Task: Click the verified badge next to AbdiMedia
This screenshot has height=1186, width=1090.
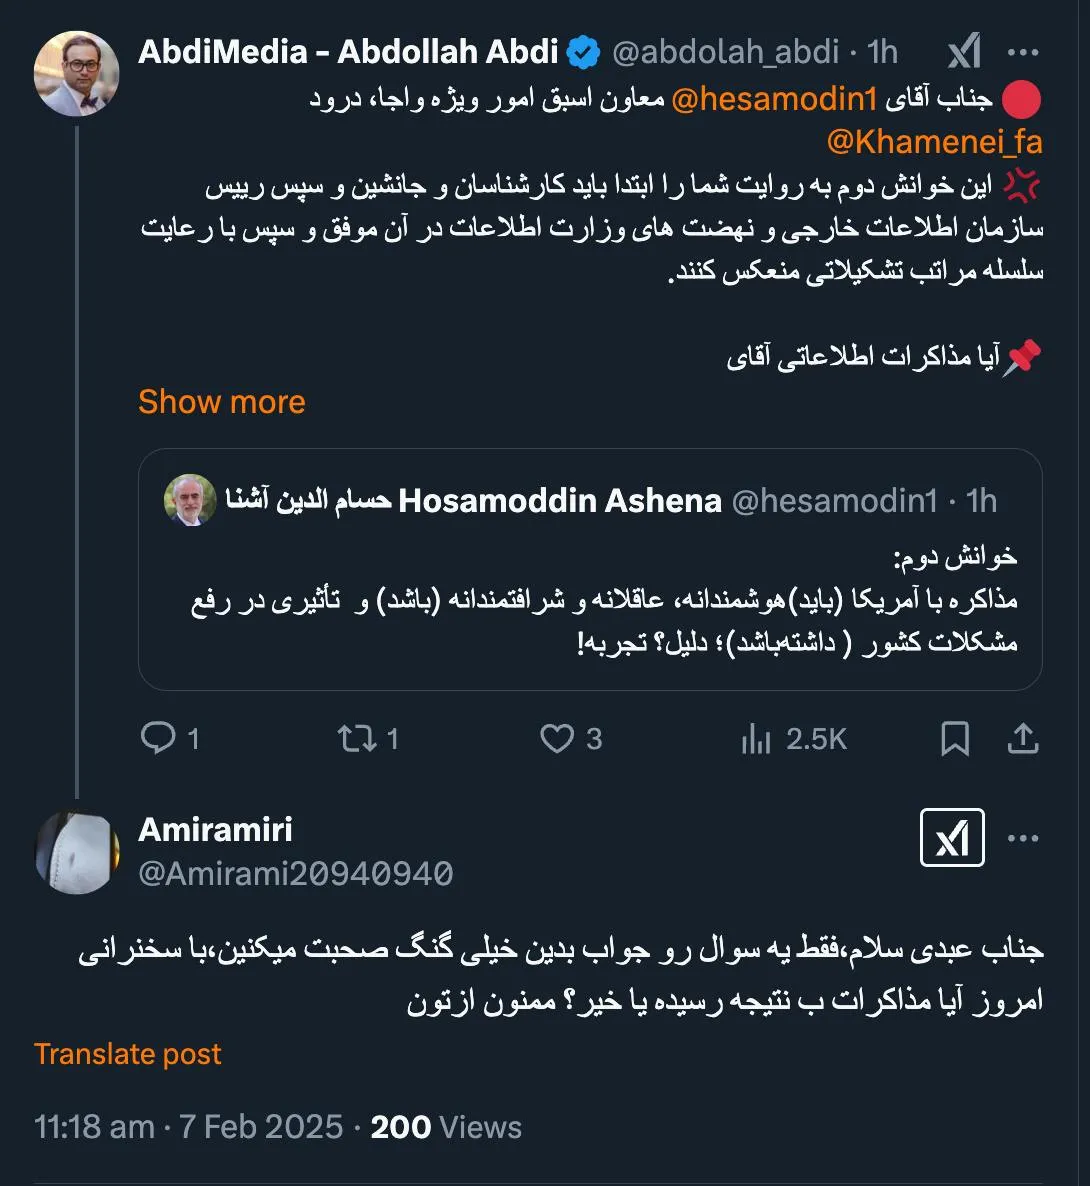Action: click(585, 51)
